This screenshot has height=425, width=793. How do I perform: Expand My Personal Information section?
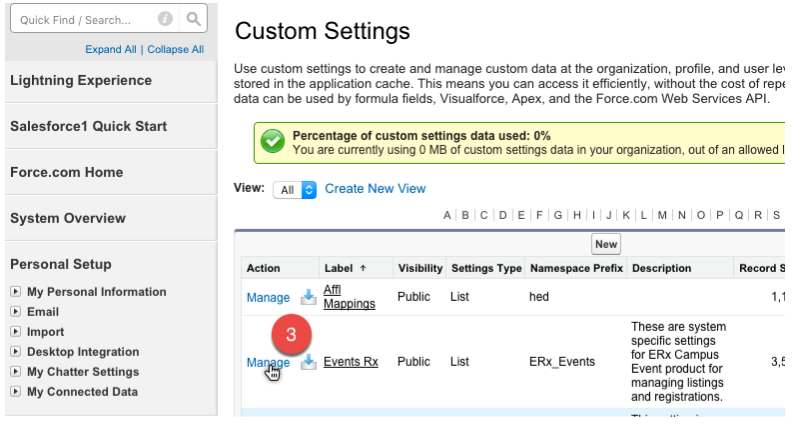click(x=15, y=292)
